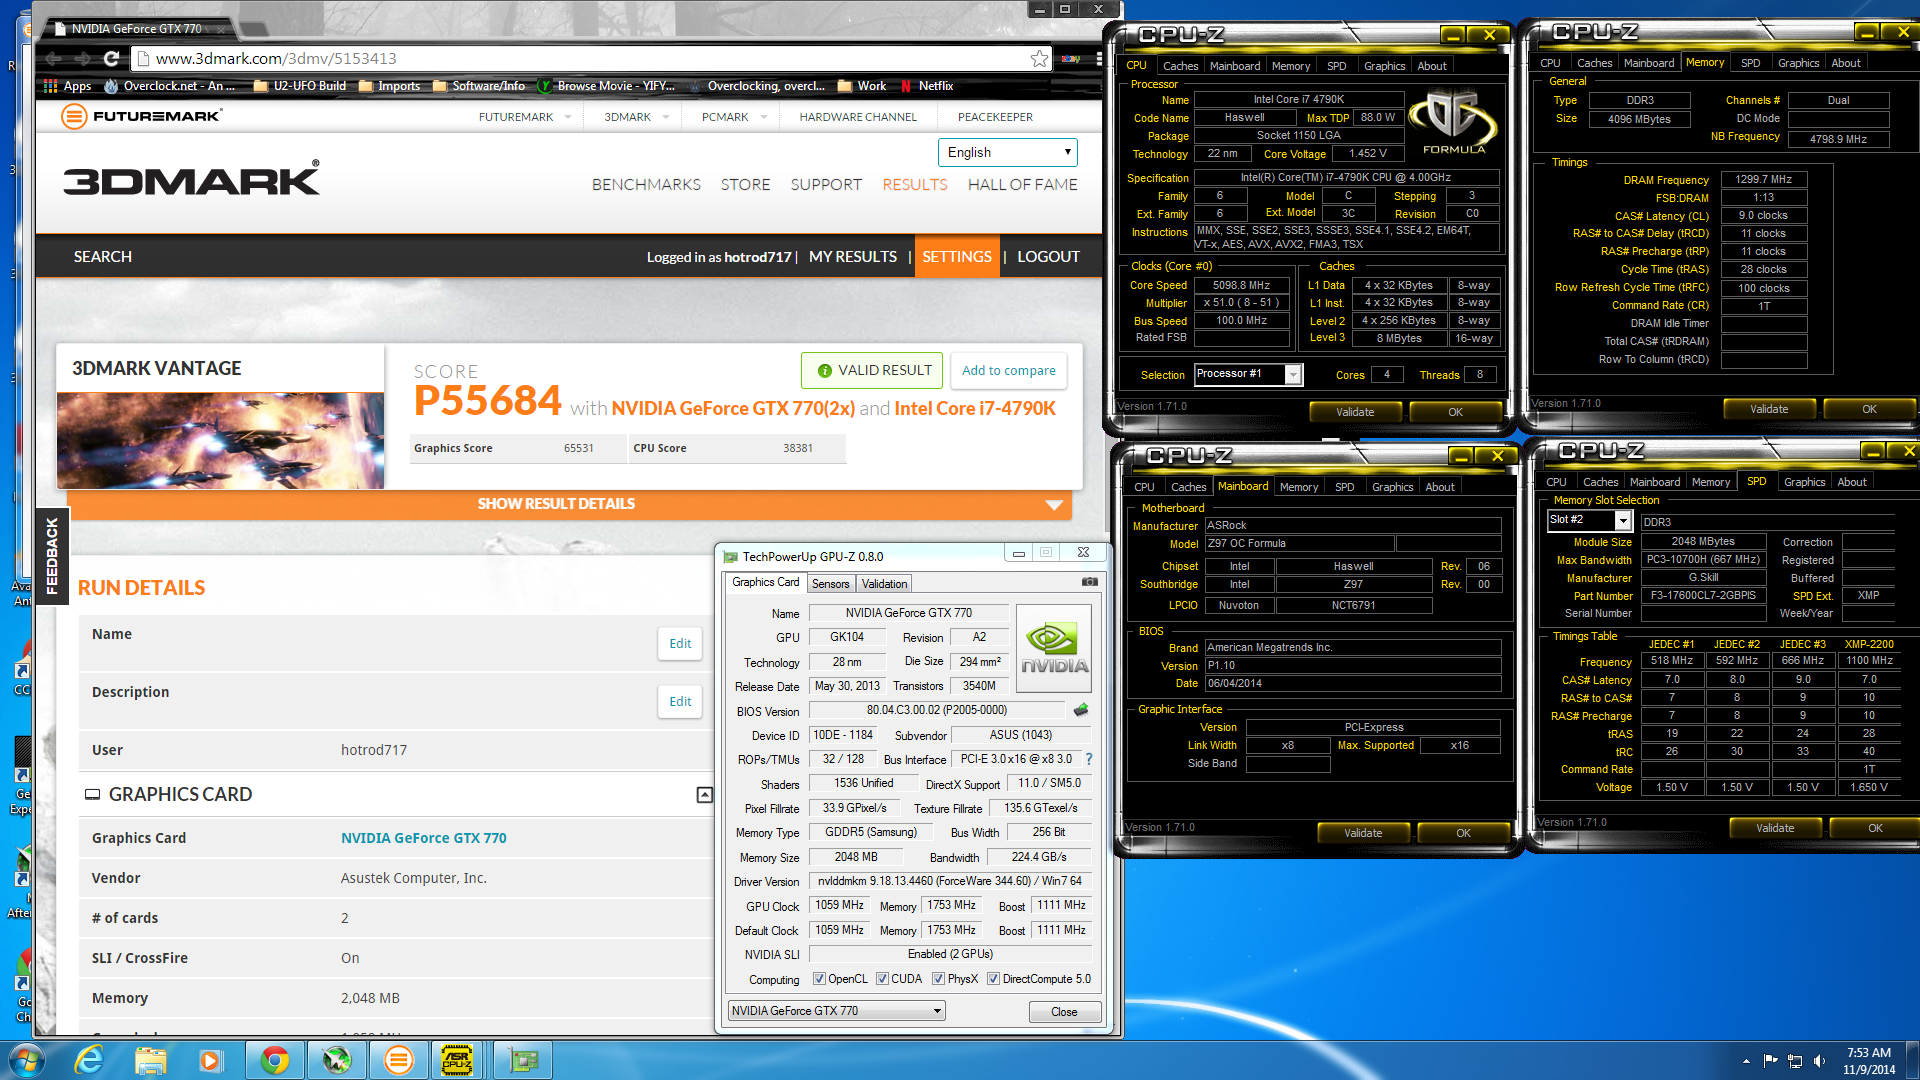
Task: Open the Apps shortcut in bookmarks bar
Action: coord(67,86)
